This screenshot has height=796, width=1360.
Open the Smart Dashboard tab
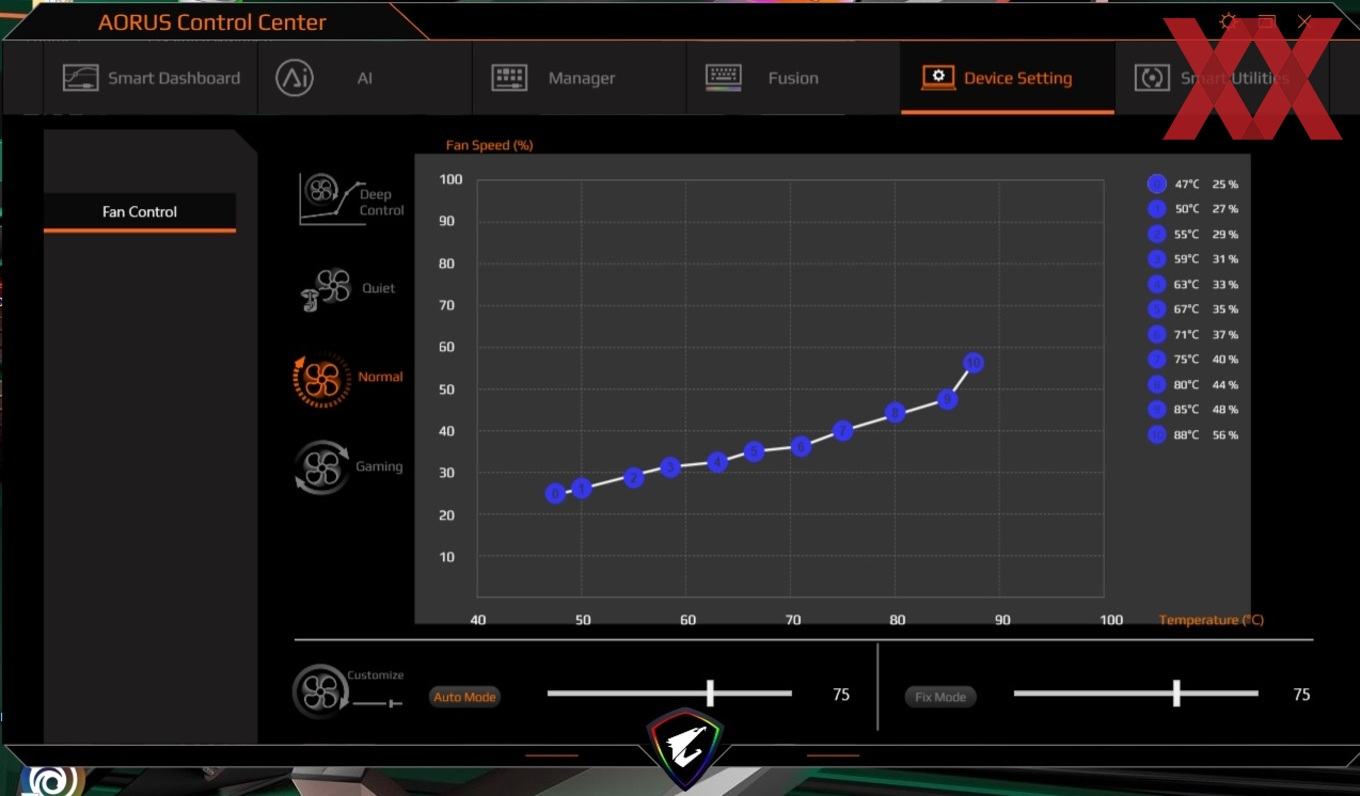click(x=151, y=78)
